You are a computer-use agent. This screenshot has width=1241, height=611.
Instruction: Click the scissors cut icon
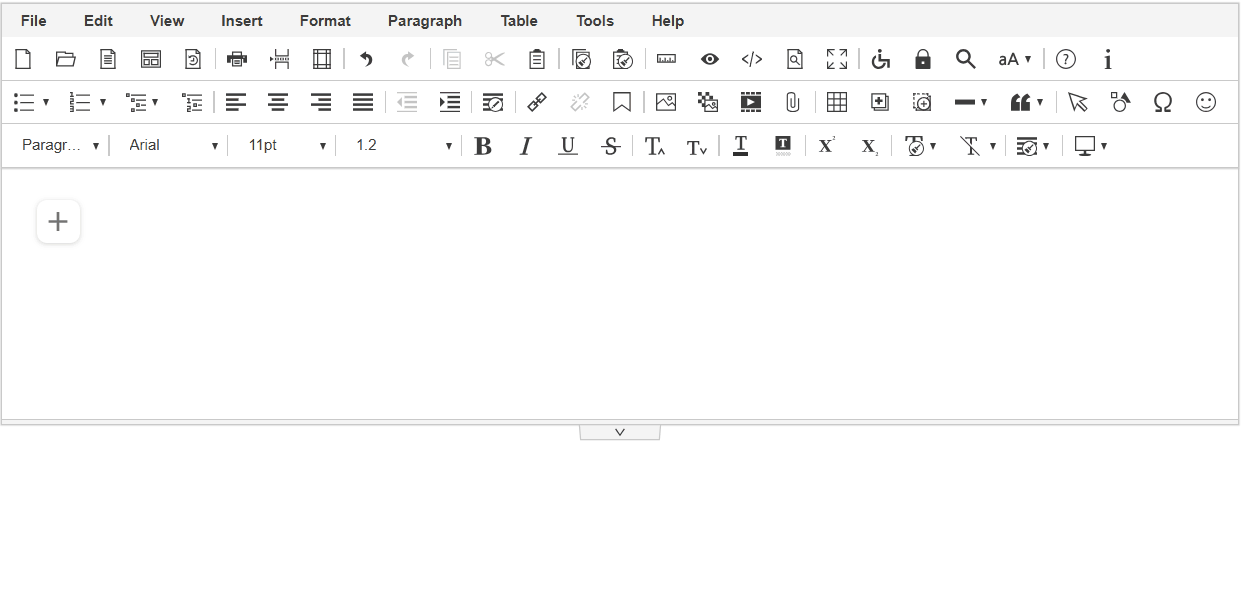[495, 59]
